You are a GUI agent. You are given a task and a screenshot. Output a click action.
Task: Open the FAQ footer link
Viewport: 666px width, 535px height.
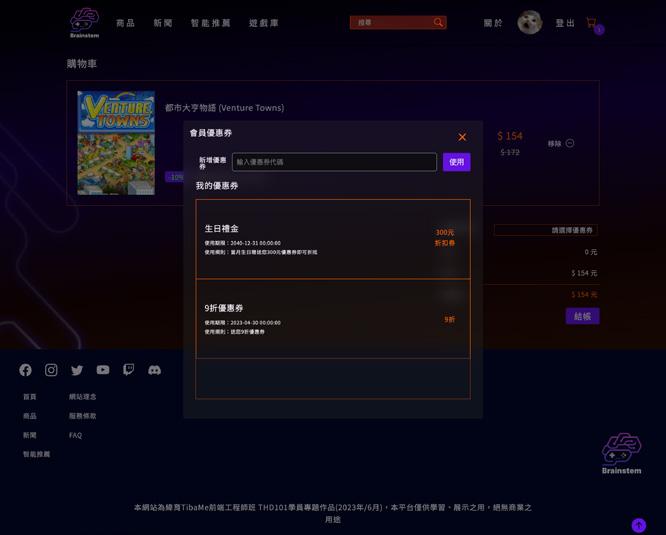point(75,435)
